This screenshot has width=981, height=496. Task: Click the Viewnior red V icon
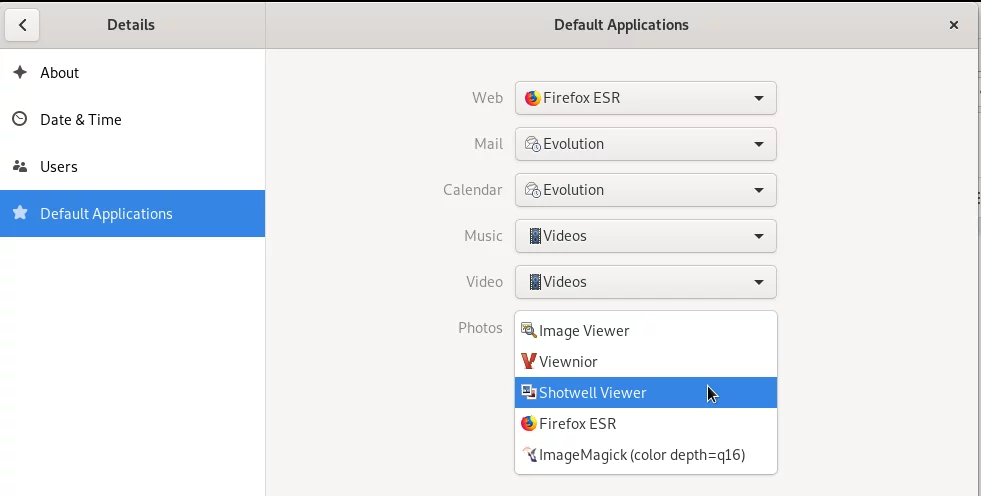[529, 362]
